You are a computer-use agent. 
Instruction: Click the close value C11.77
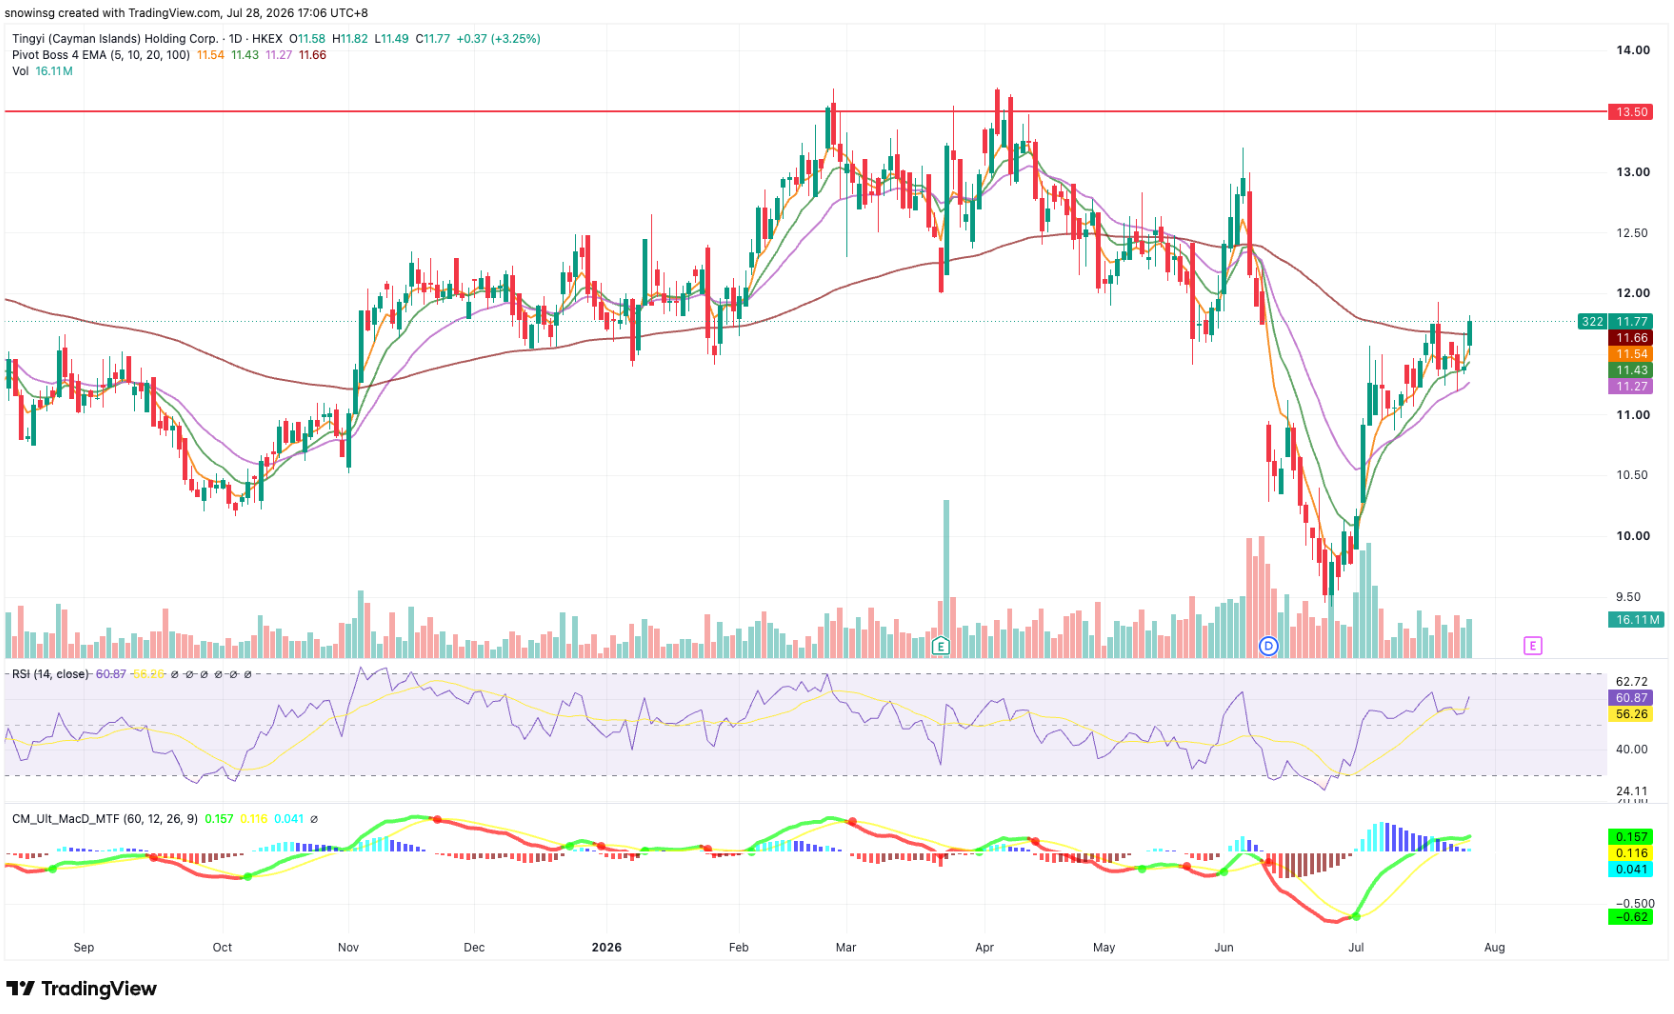(x=433, y=39)
